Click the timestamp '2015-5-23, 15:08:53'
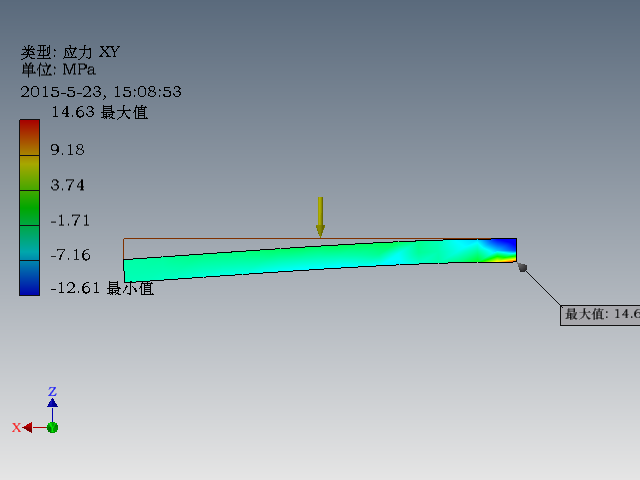 101,92
